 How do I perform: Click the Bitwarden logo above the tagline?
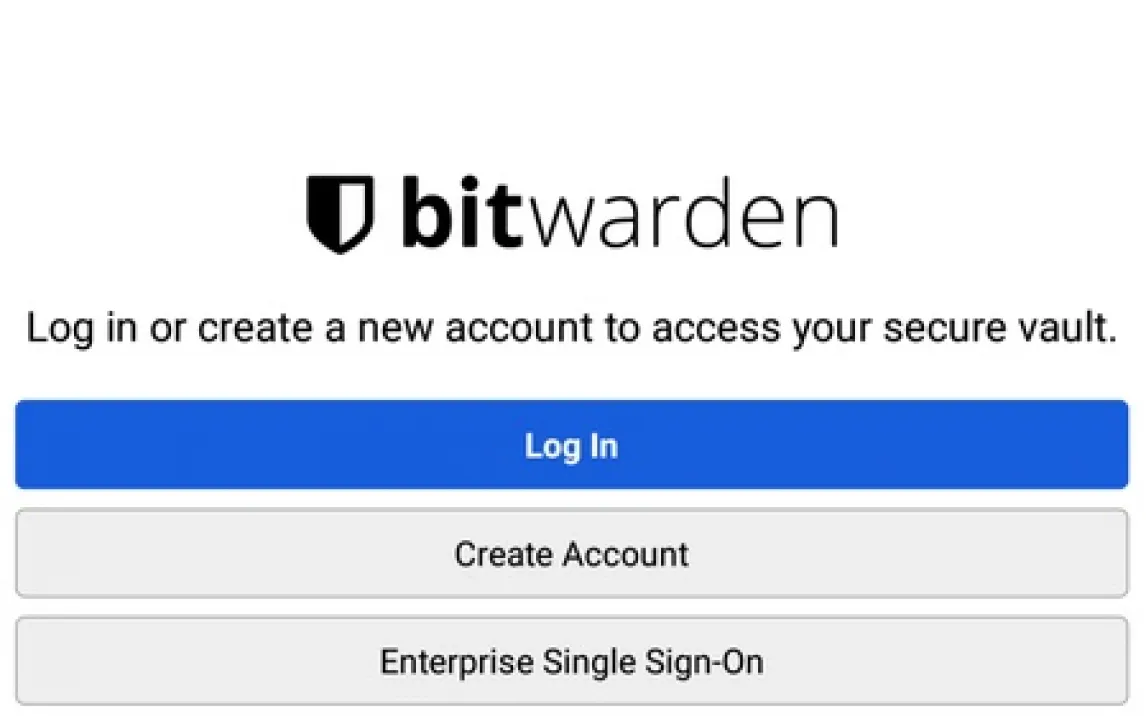pos(572,213)
